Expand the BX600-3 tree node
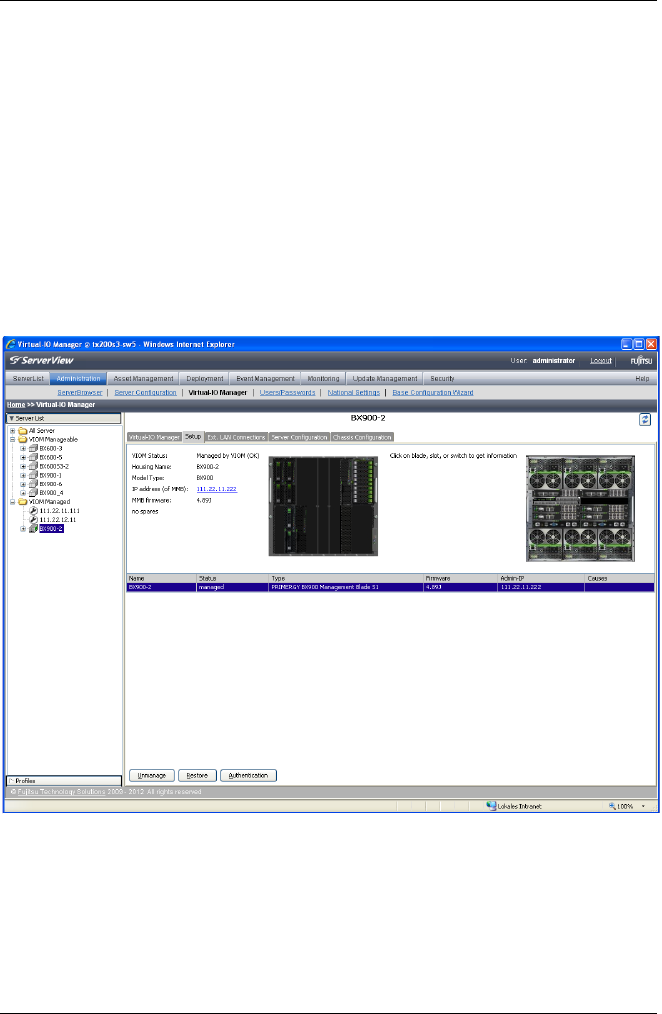662x1014 pixels. coord(23,448)
